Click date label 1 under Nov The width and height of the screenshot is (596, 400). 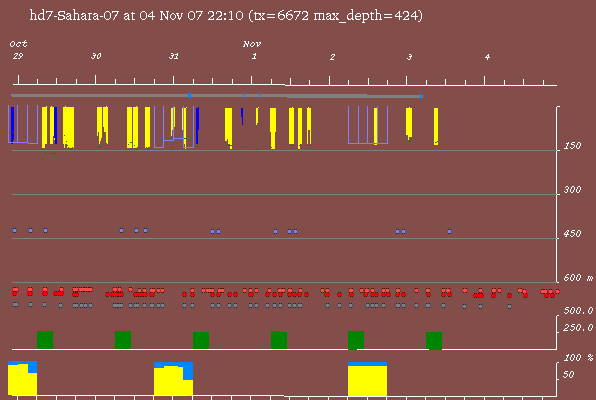click(254, 57)
